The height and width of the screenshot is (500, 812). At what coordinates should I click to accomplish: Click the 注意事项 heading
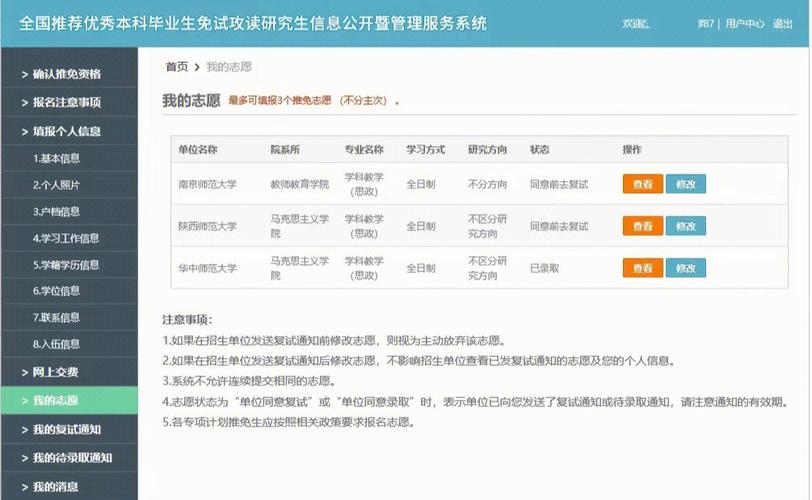pos(187,319)
